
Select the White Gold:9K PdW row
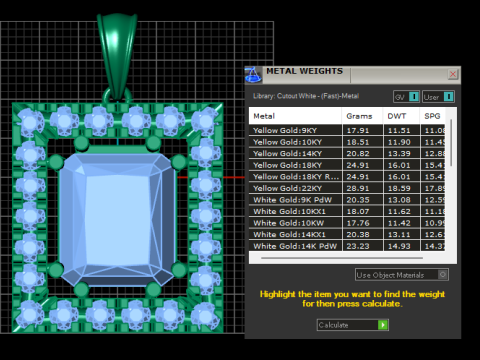click(347, 200)
